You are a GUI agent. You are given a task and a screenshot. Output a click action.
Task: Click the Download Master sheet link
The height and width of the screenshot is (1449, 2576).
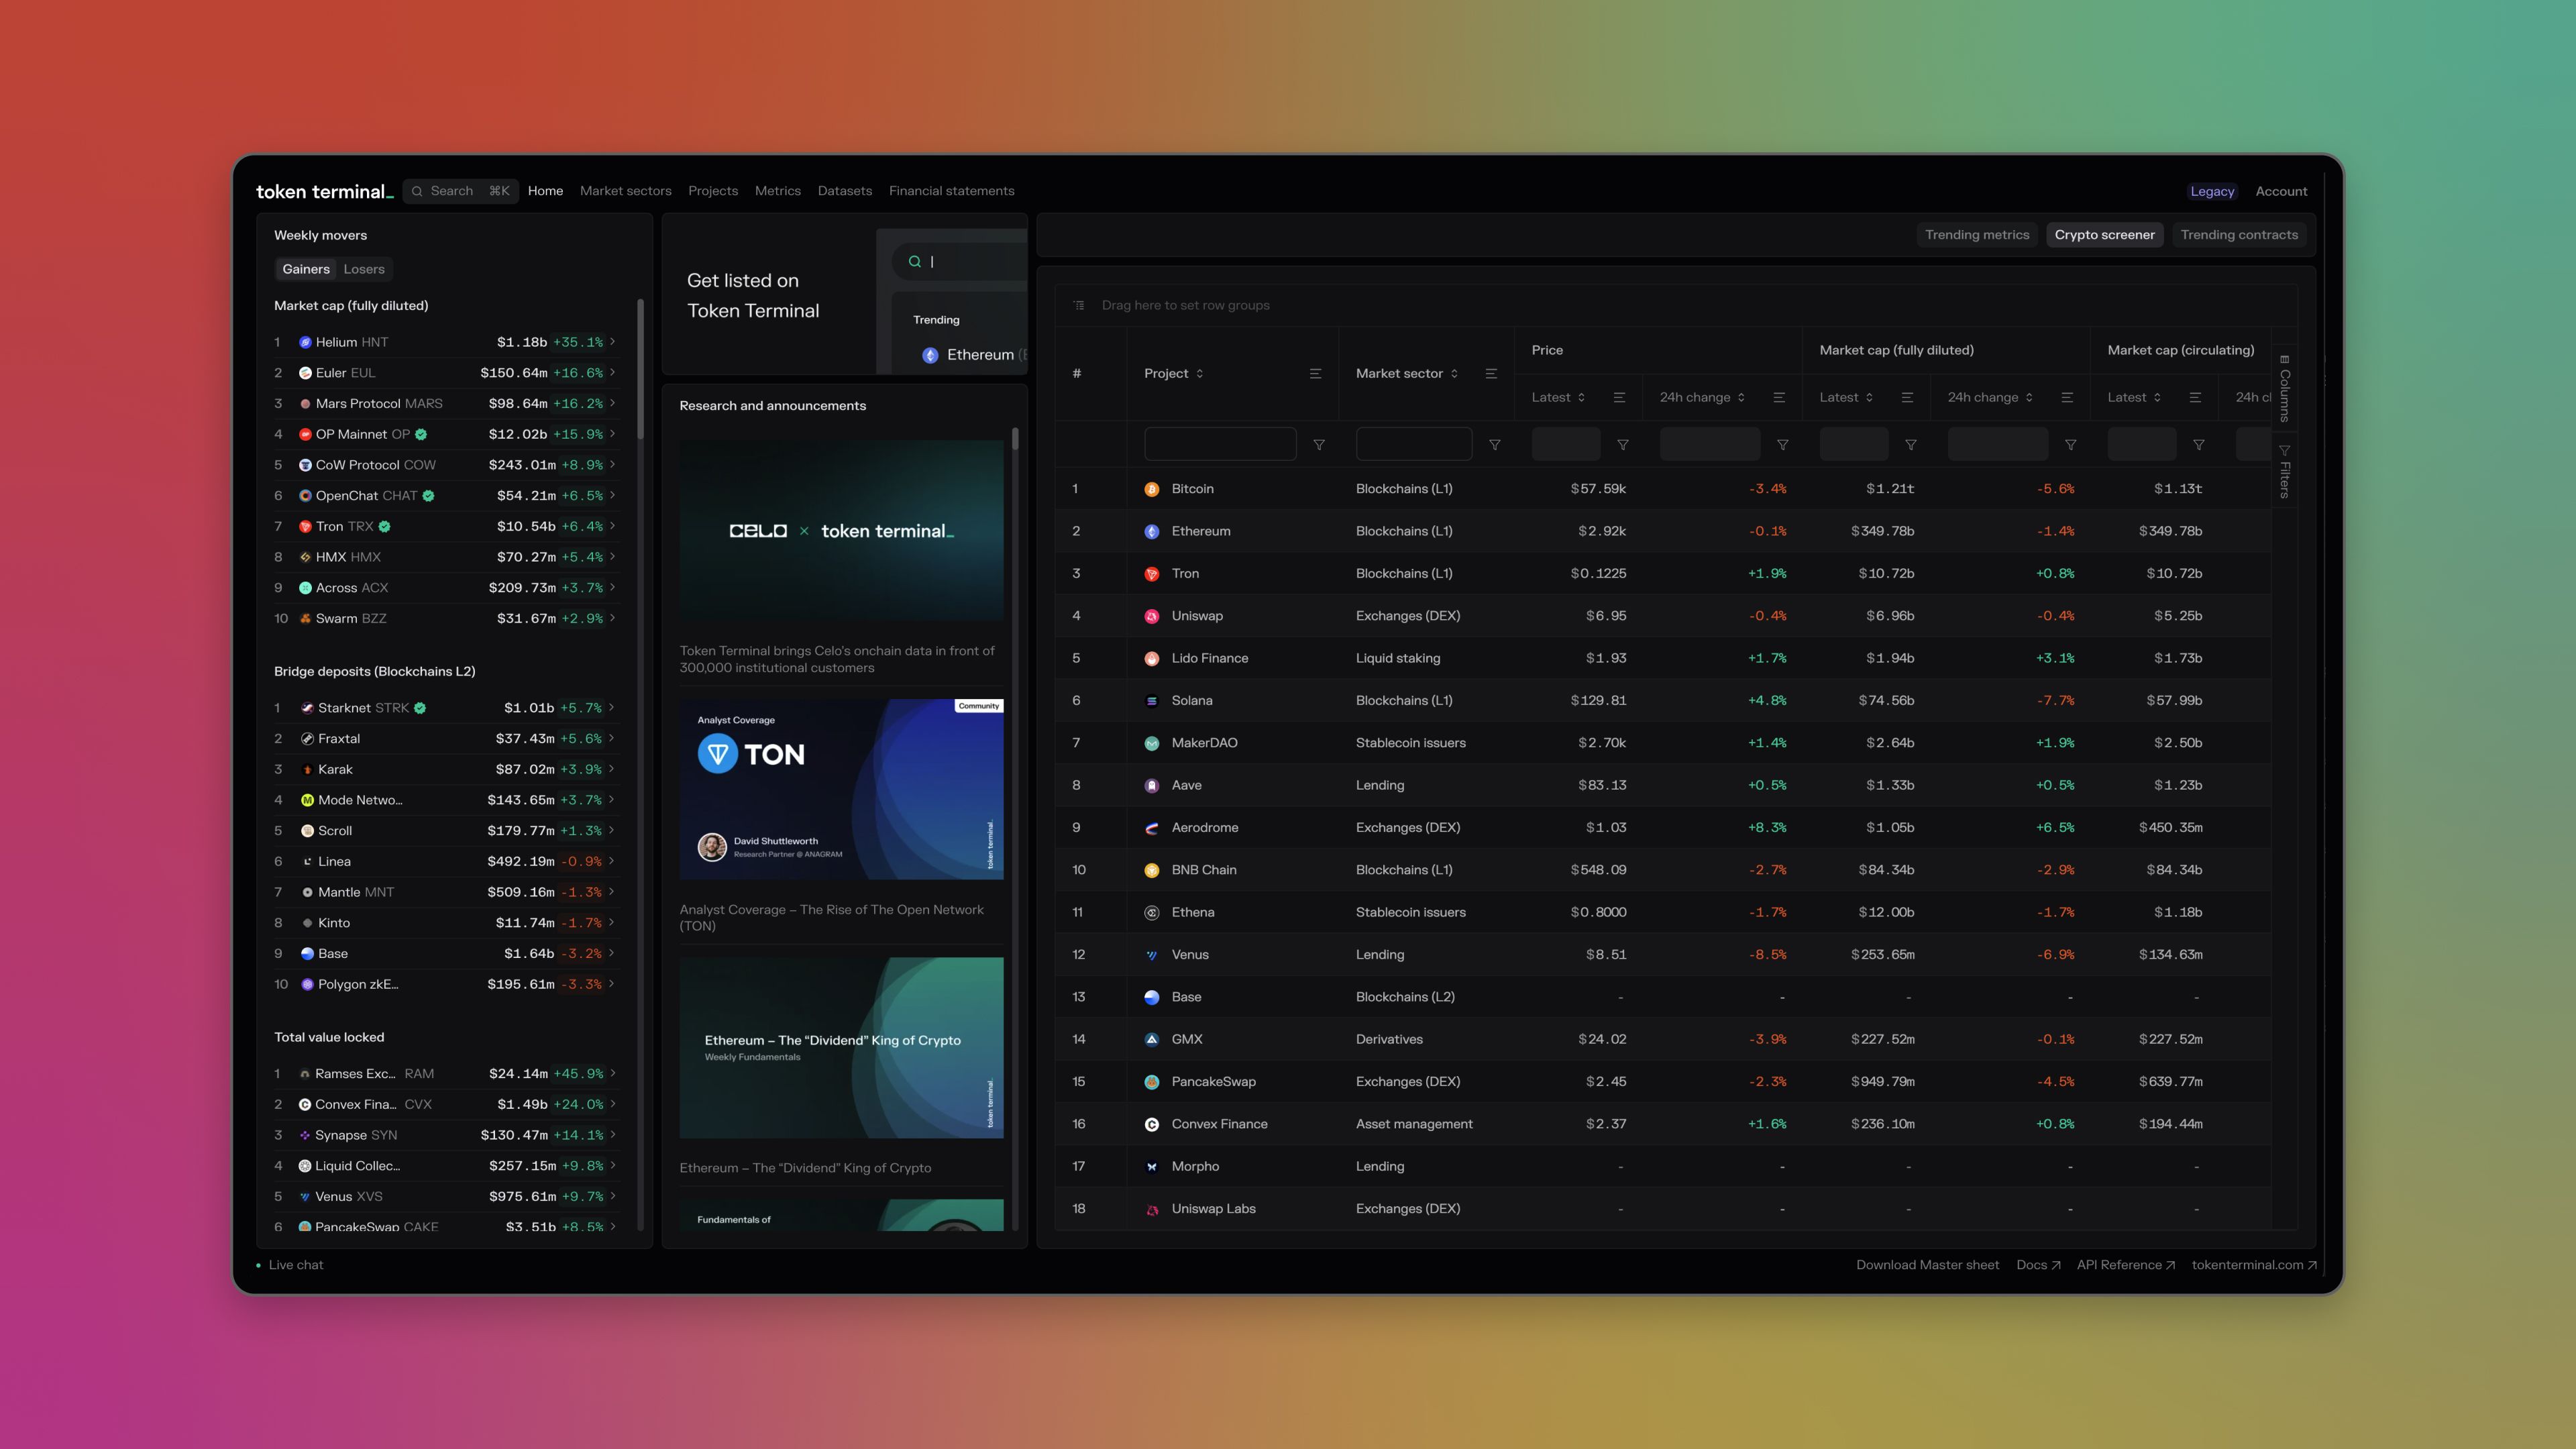click(1927, 1265)
